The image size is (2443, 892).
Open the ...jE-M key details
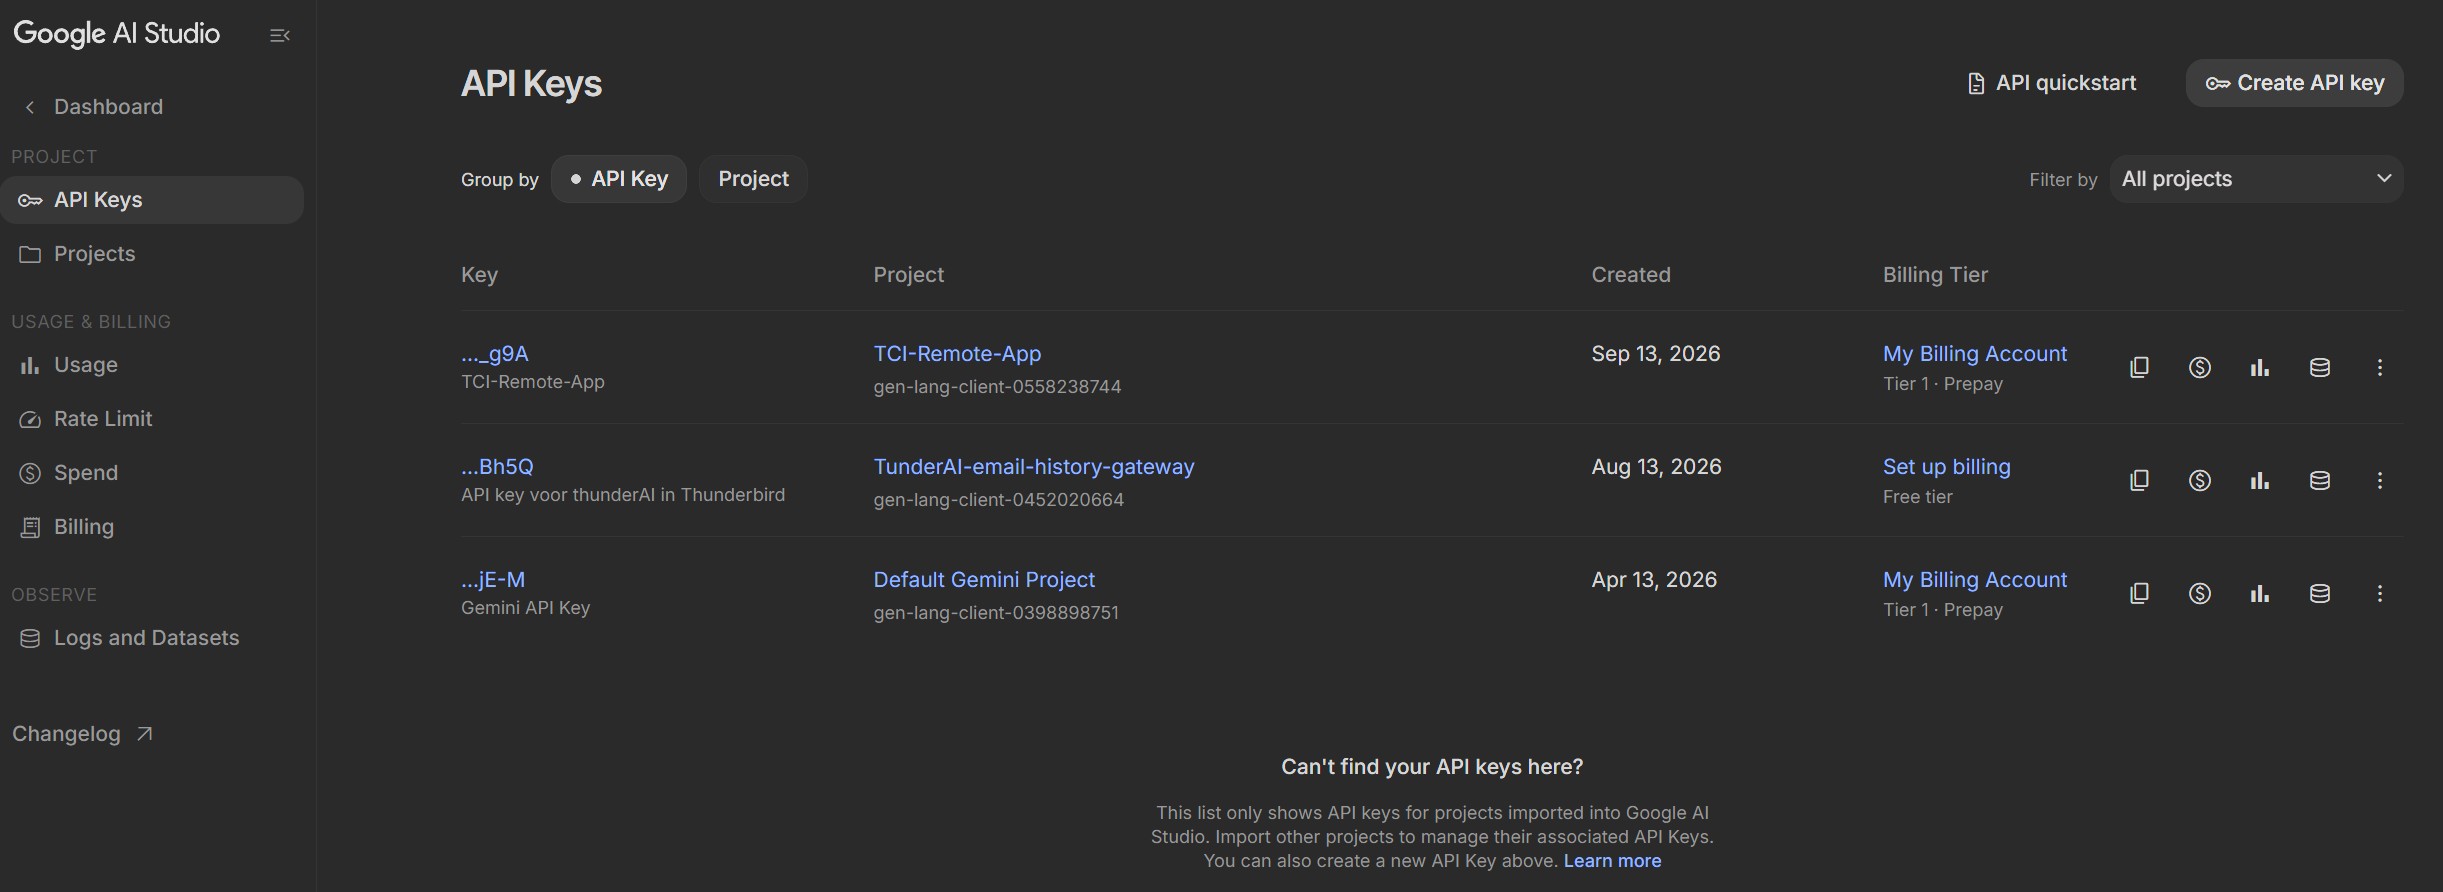coord(493,580)
